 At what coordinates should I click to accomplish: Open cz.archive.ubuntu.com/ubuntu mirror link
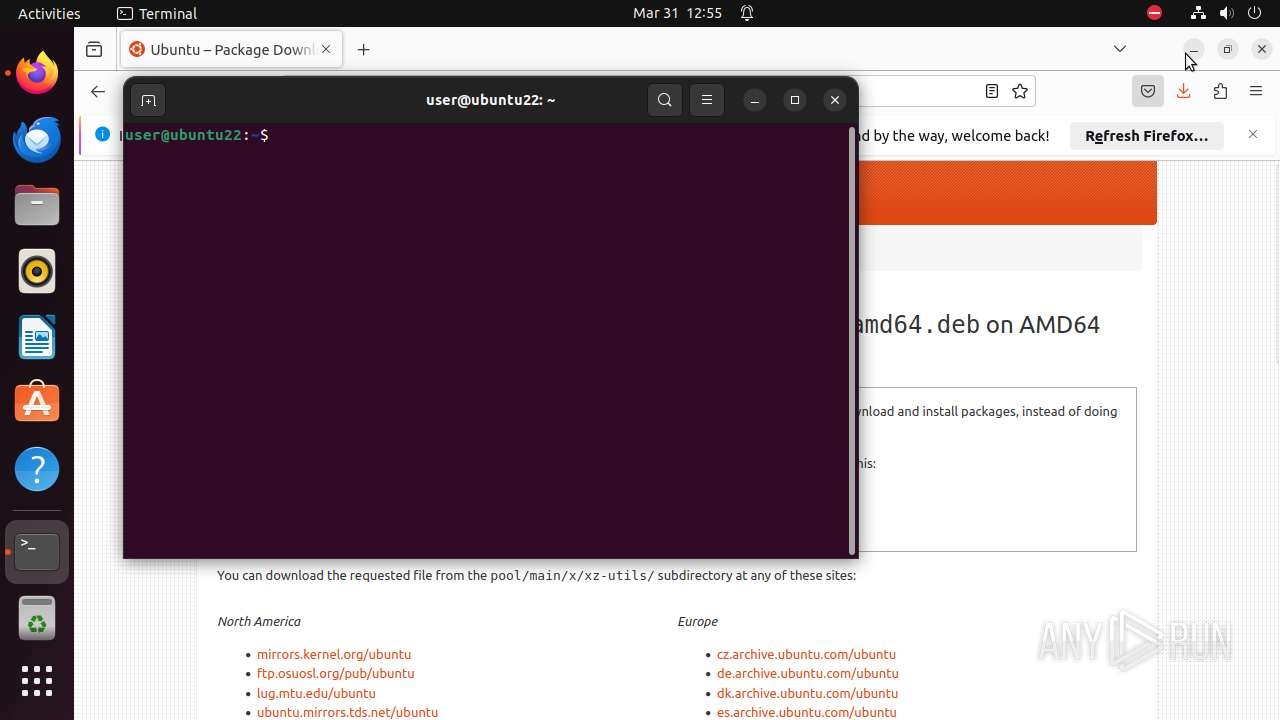click(806, 654)
